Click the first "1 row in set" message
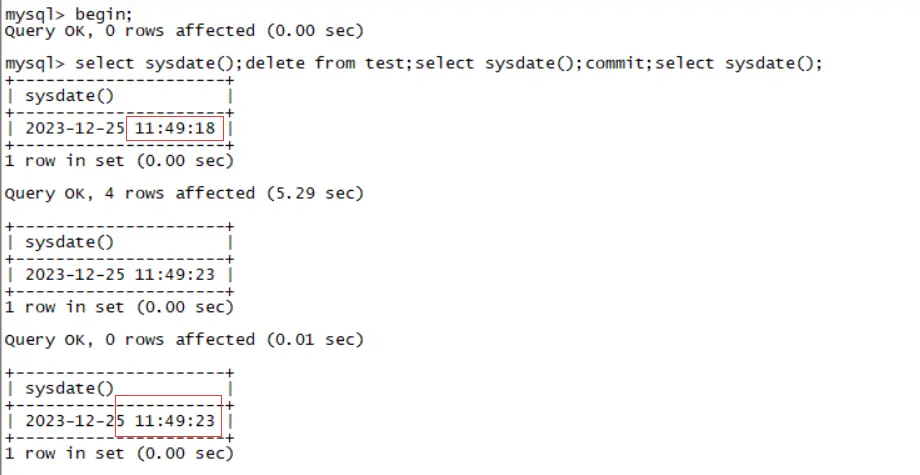The image size is (920, 475). tap(119, 160)
